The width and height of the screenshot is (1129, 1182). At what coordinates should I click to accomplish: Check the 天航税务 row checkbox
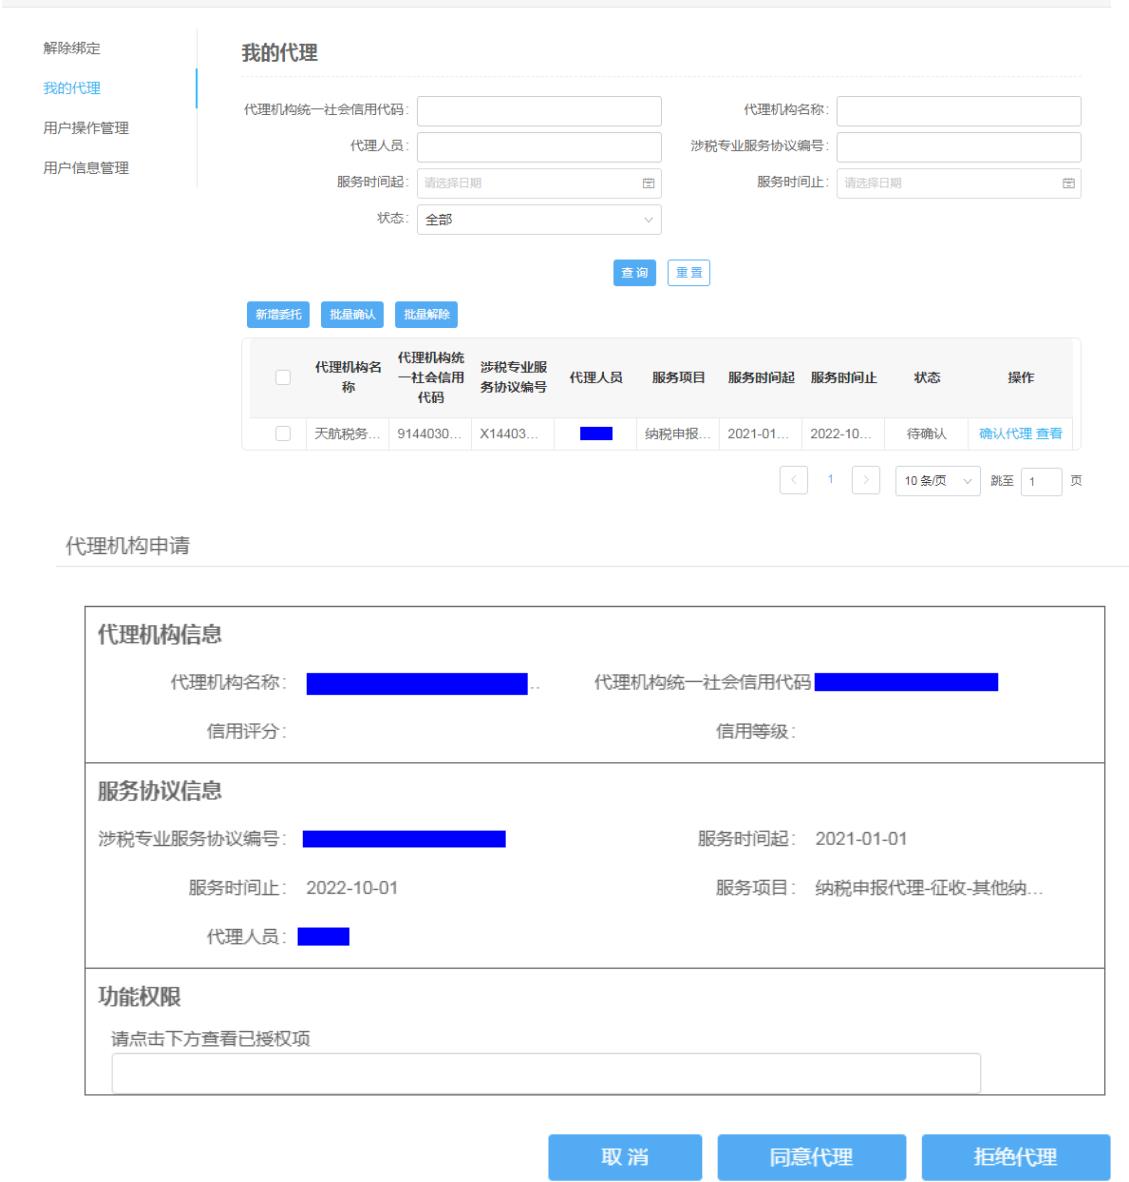(x=283, y=434)
